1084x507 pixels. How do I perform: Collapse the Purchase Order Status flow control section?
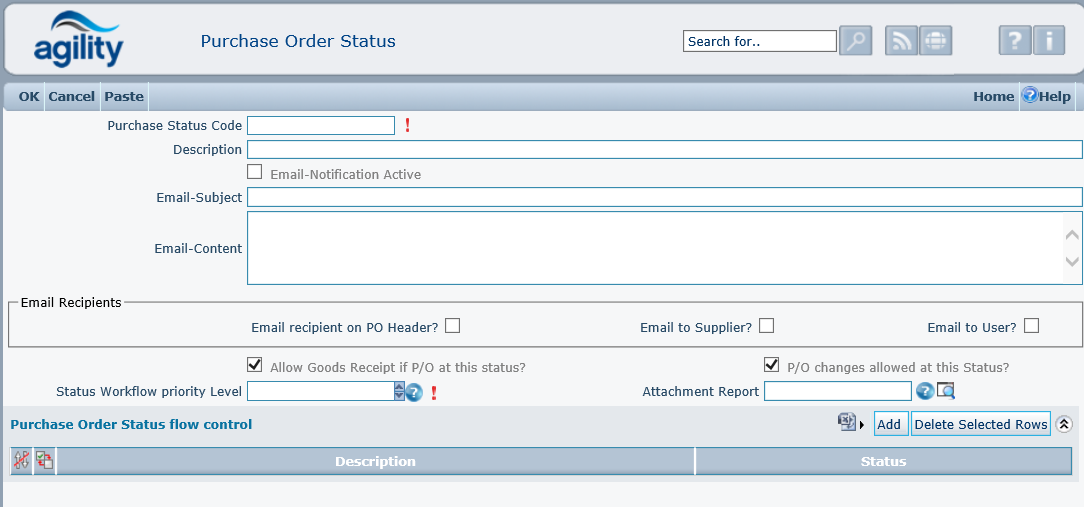[1064, 424]
